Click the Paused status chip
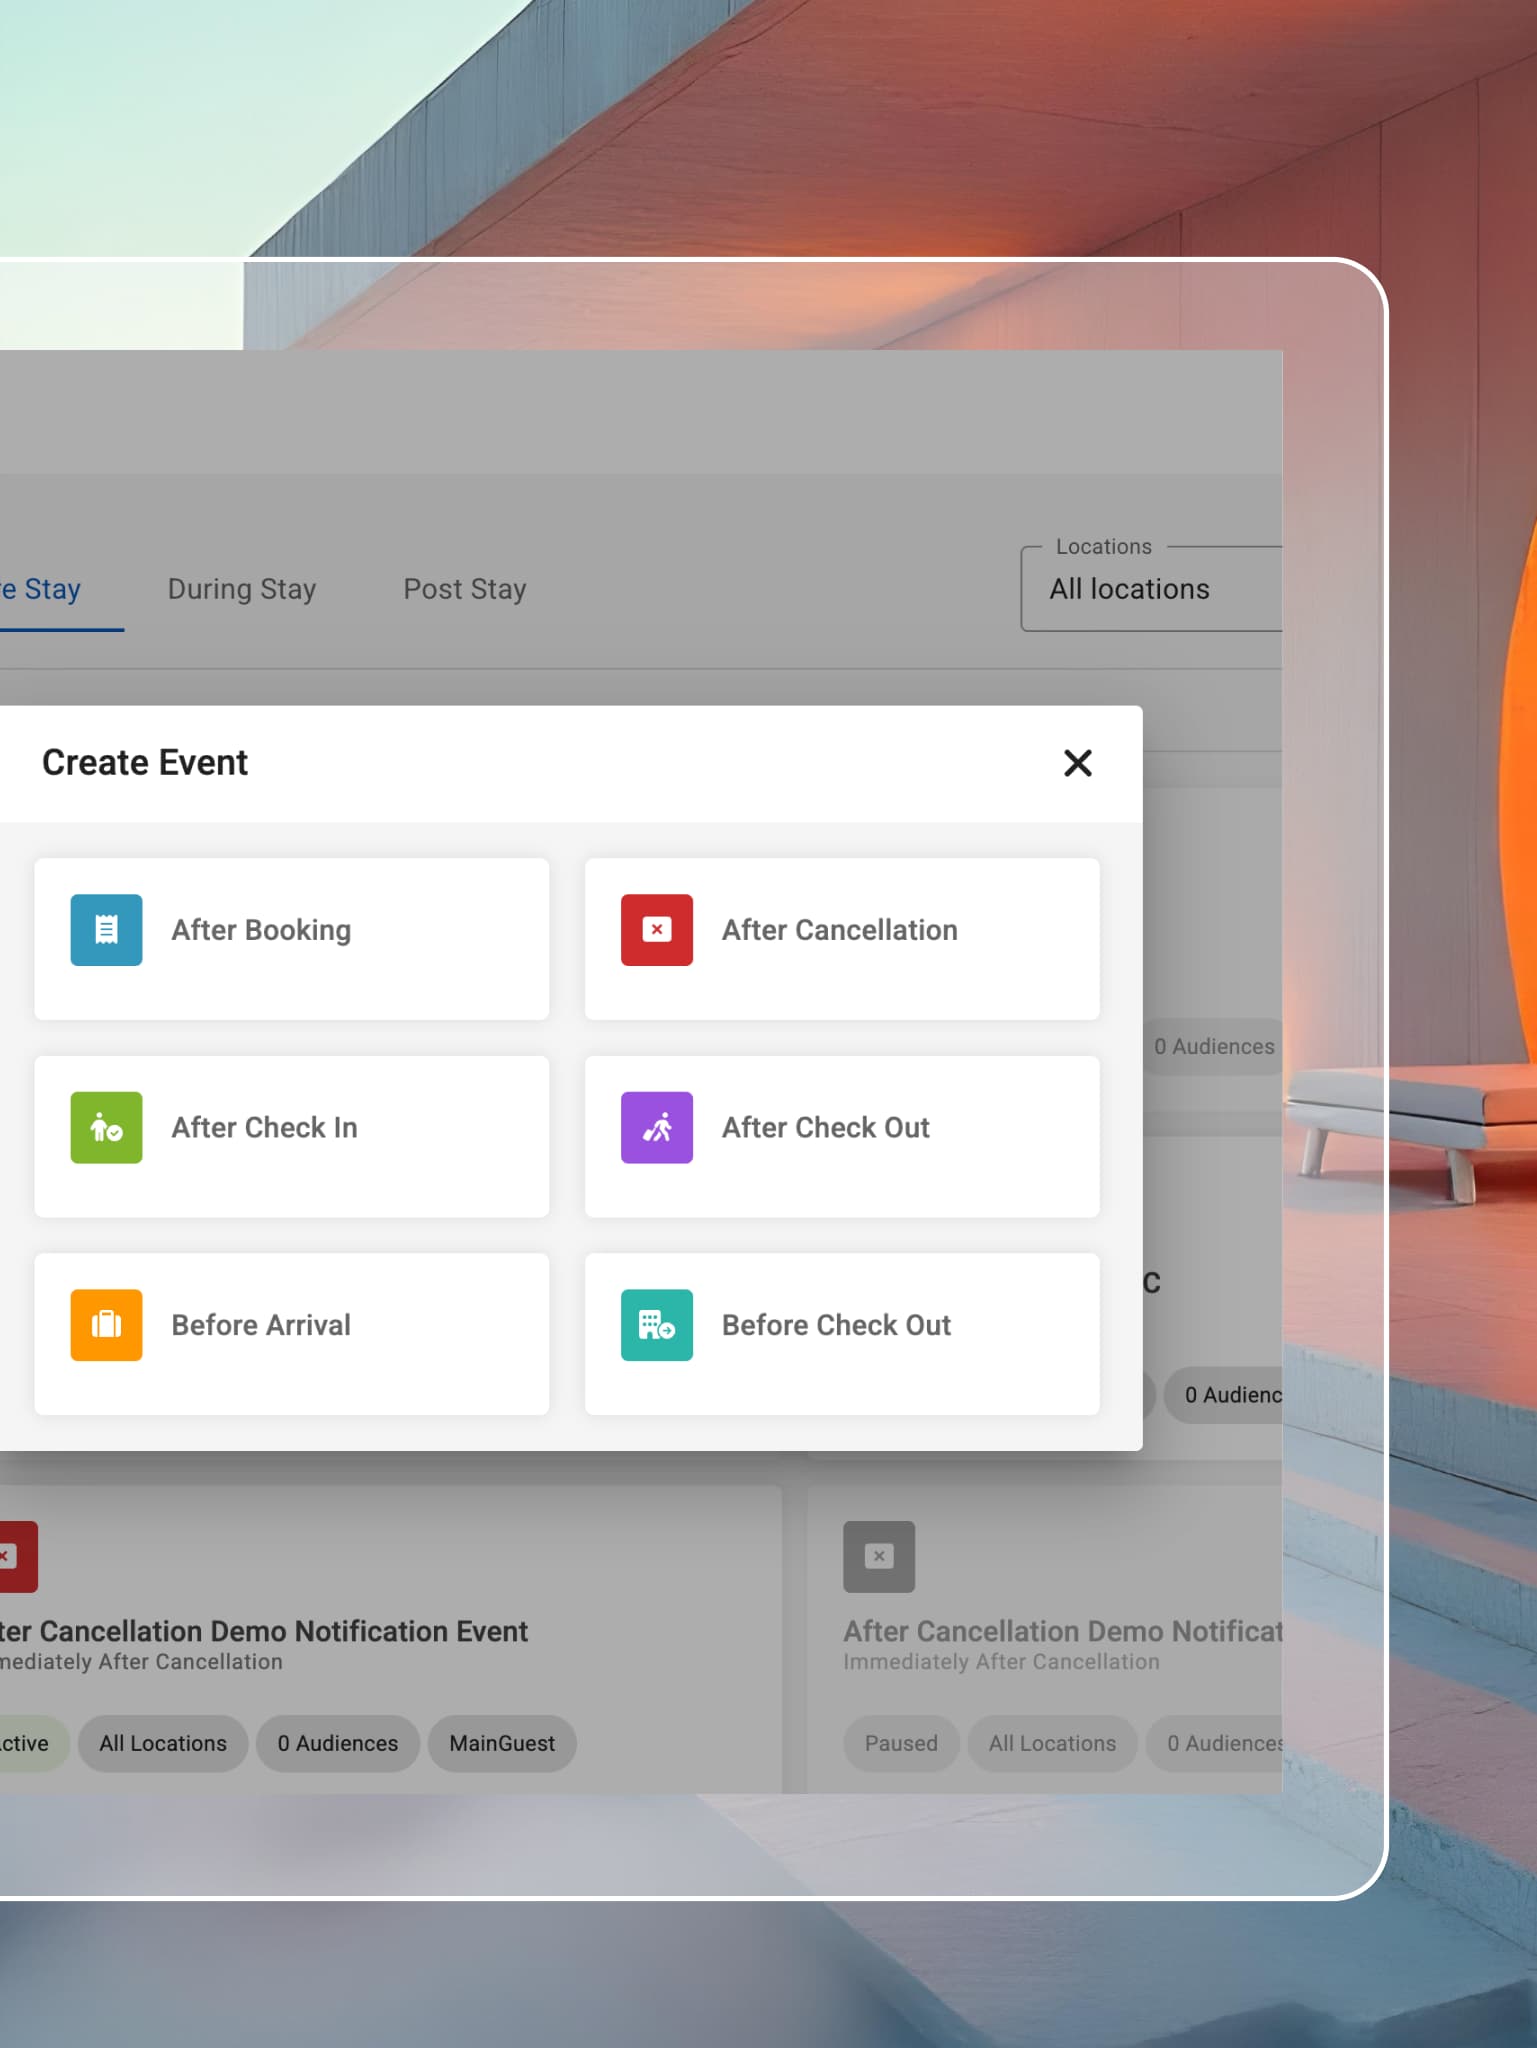The height and width of the screenshot is (2048, 1537). coord(901,1743)
